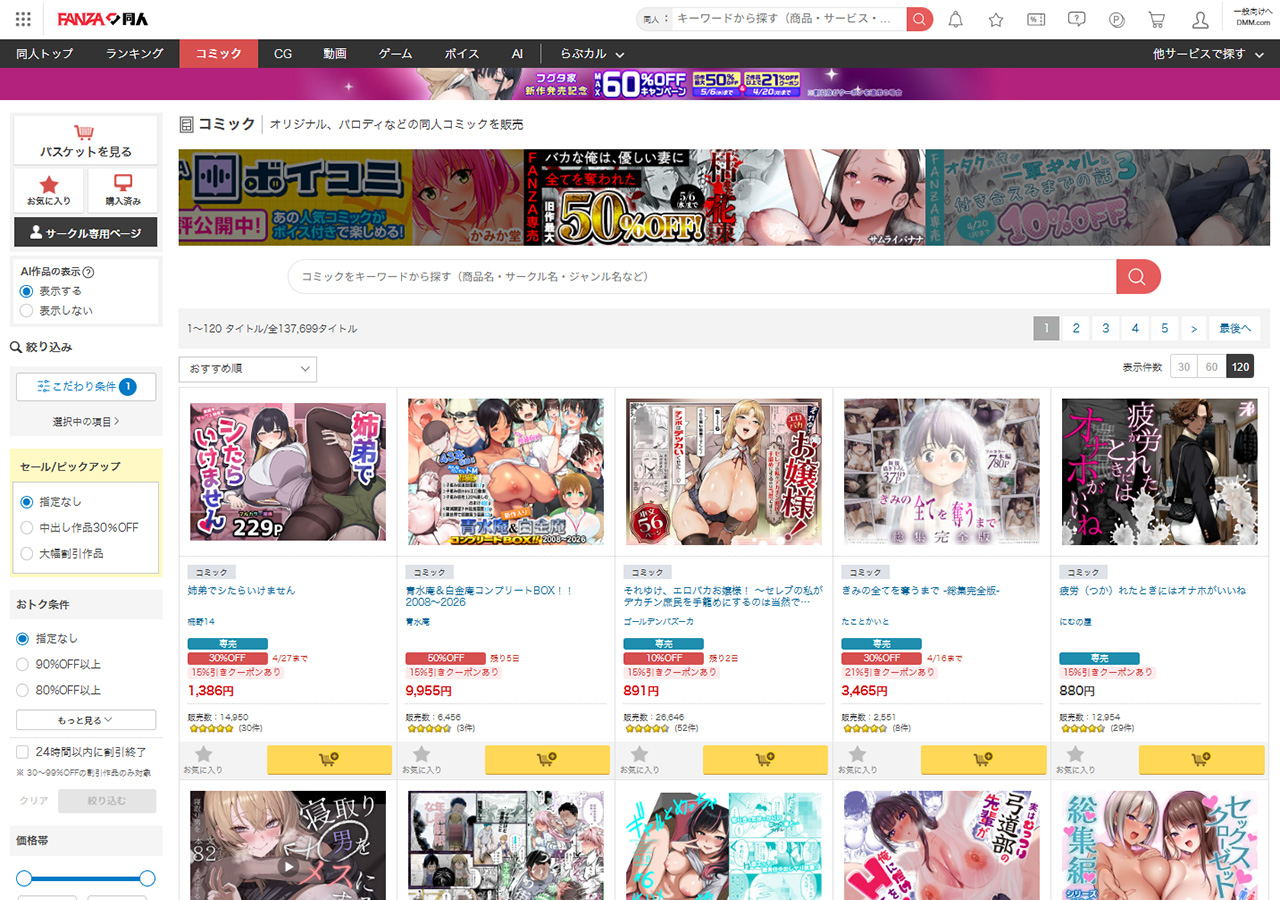Go to results page 2

(1075, 328)
